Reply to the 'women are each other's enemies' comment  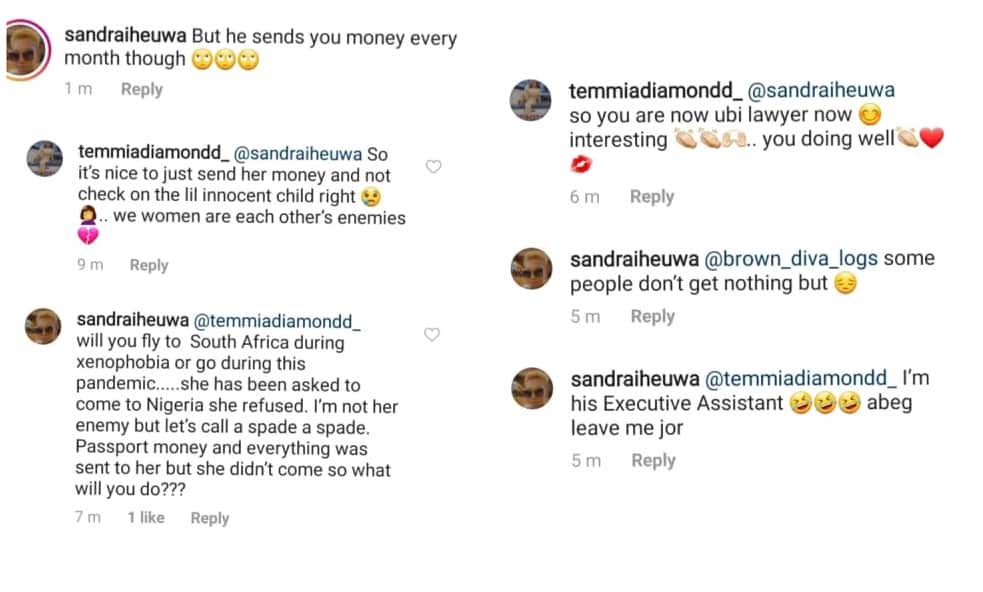(148, 265)
